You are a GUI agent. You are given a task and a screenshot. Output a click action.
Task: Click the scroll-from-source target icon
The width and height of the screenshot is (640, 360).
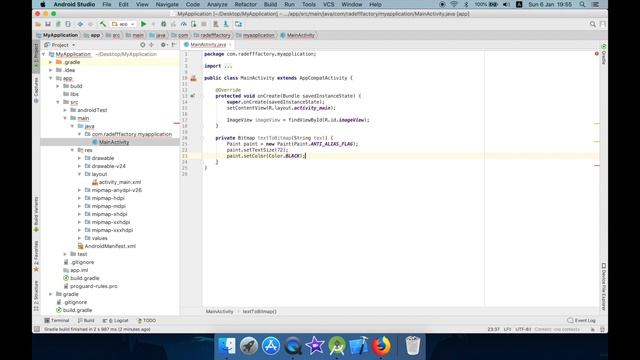point(142,45)
